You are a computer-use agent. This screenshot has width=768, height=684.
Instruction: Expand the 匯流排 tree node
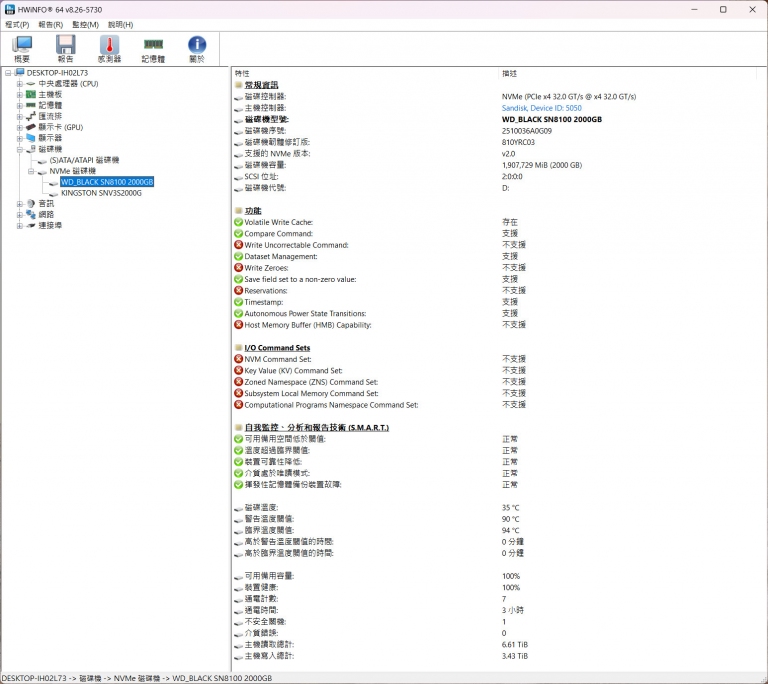(20, 116)
